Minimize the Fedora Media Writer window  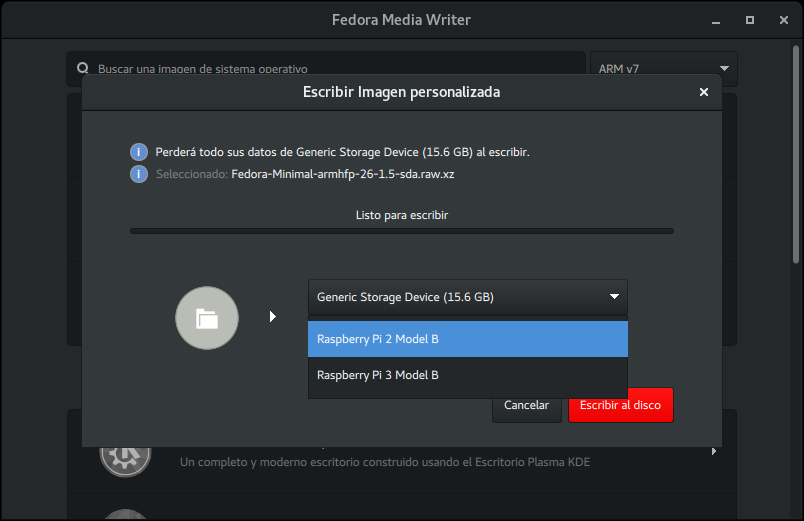(x=716, y=21)
